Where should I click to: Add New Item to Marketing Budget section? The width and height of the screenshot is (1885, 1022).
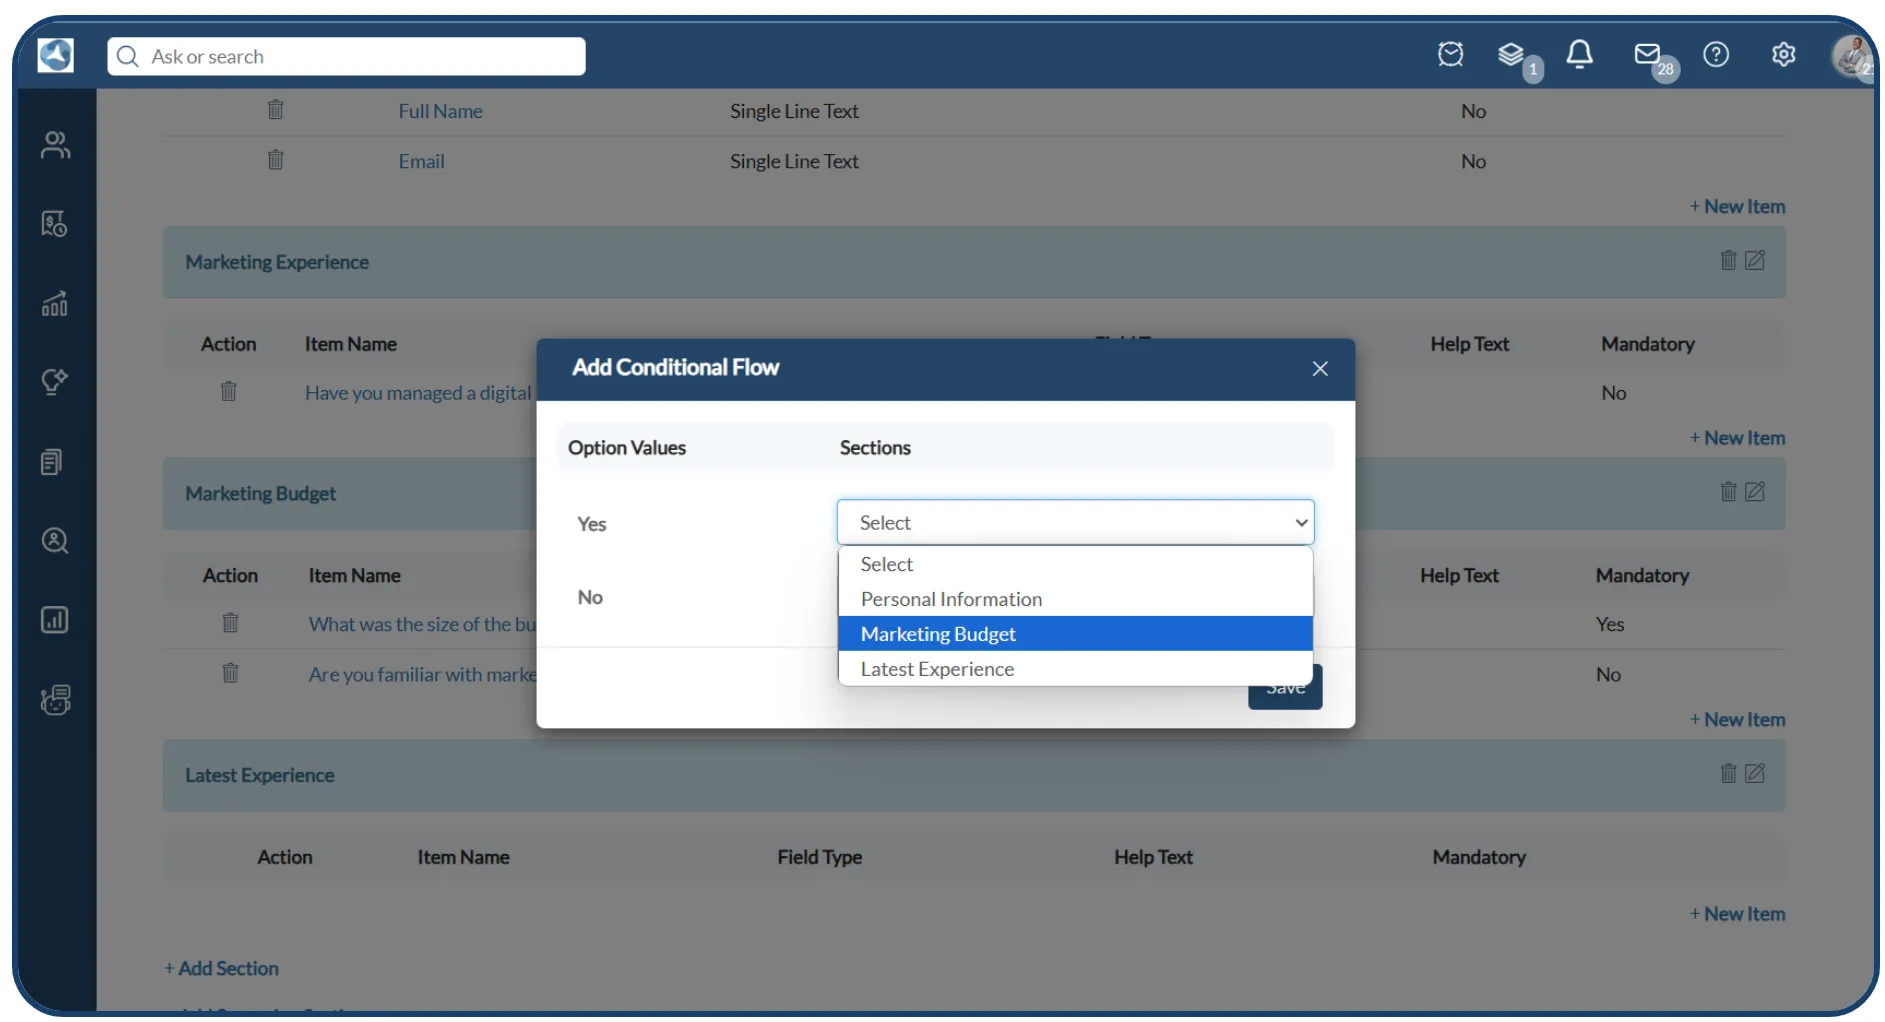click(x=1737, y=719)
